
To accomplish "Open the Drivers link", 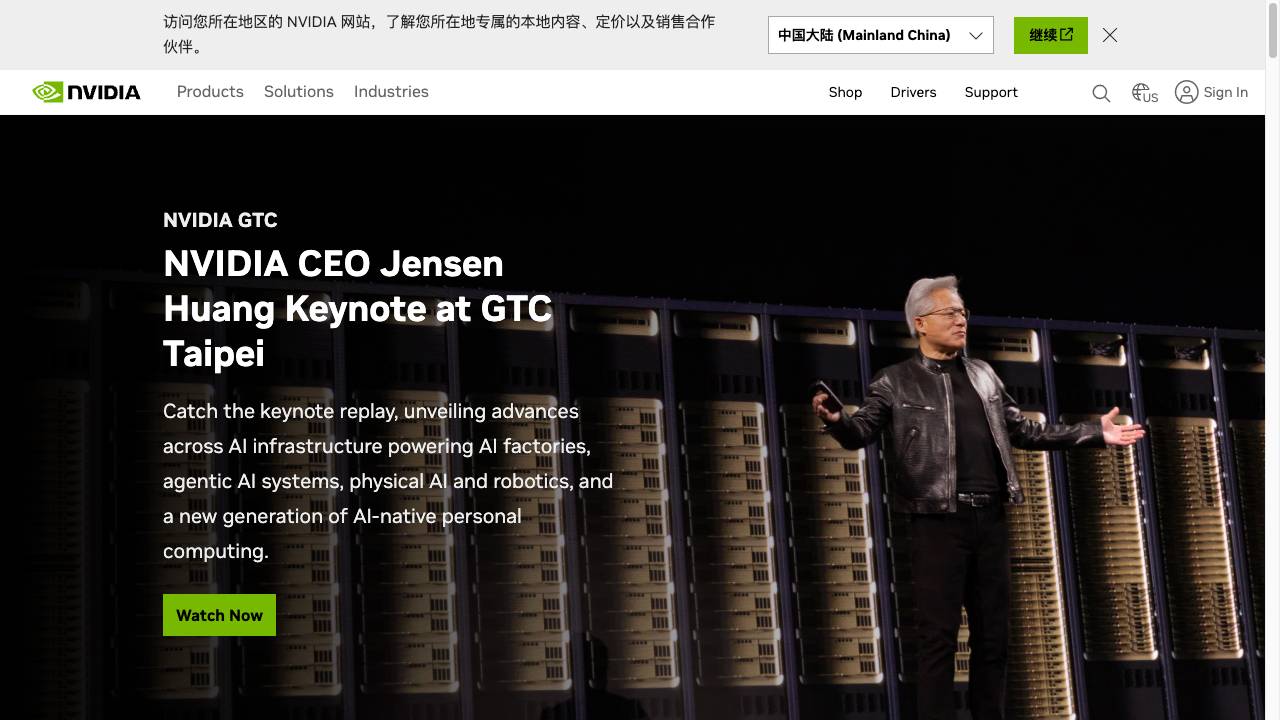I will (914, 92).
